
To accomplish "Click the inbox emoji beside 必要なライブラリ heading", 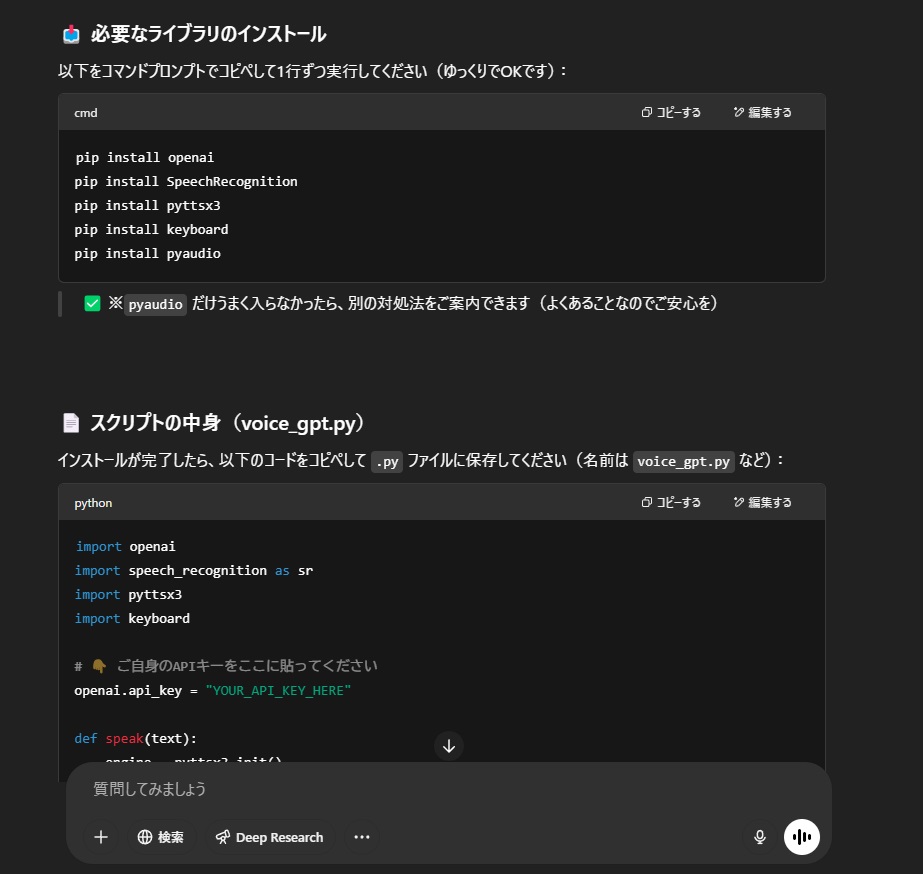I will tap(71, 34).
